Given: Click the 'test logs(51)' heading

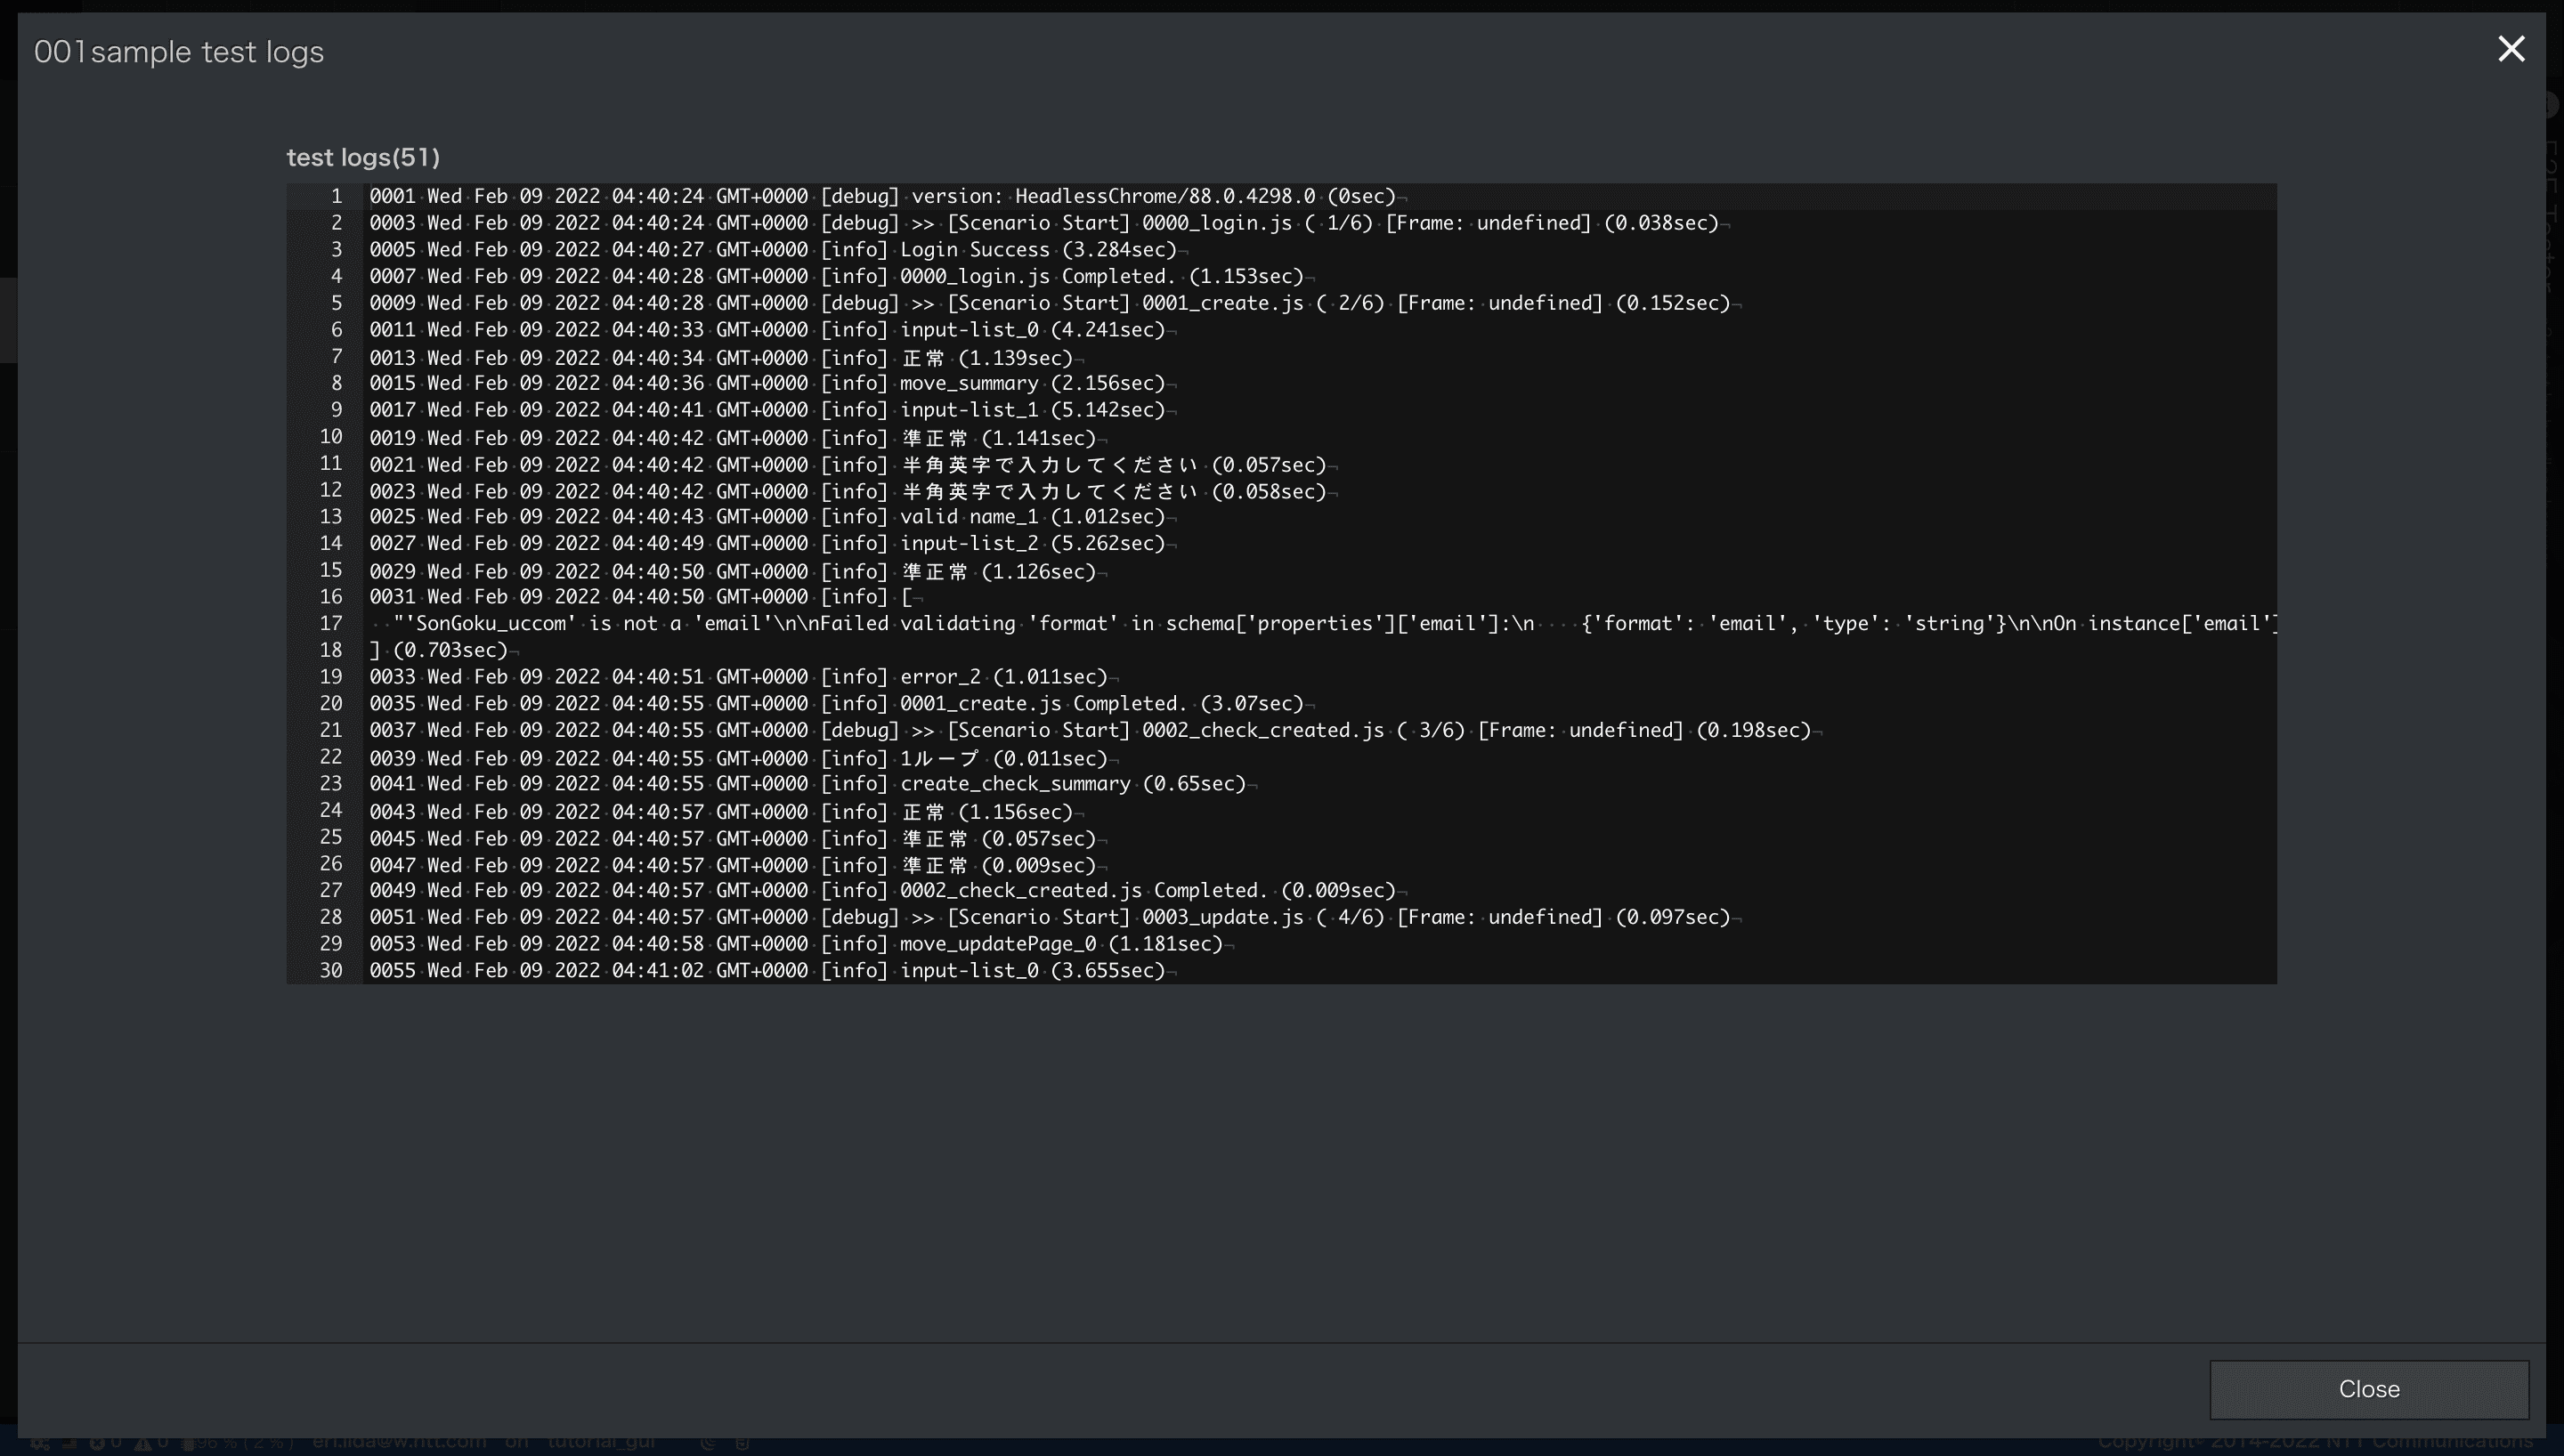Looking at the screenshot, I should [363, 157].
